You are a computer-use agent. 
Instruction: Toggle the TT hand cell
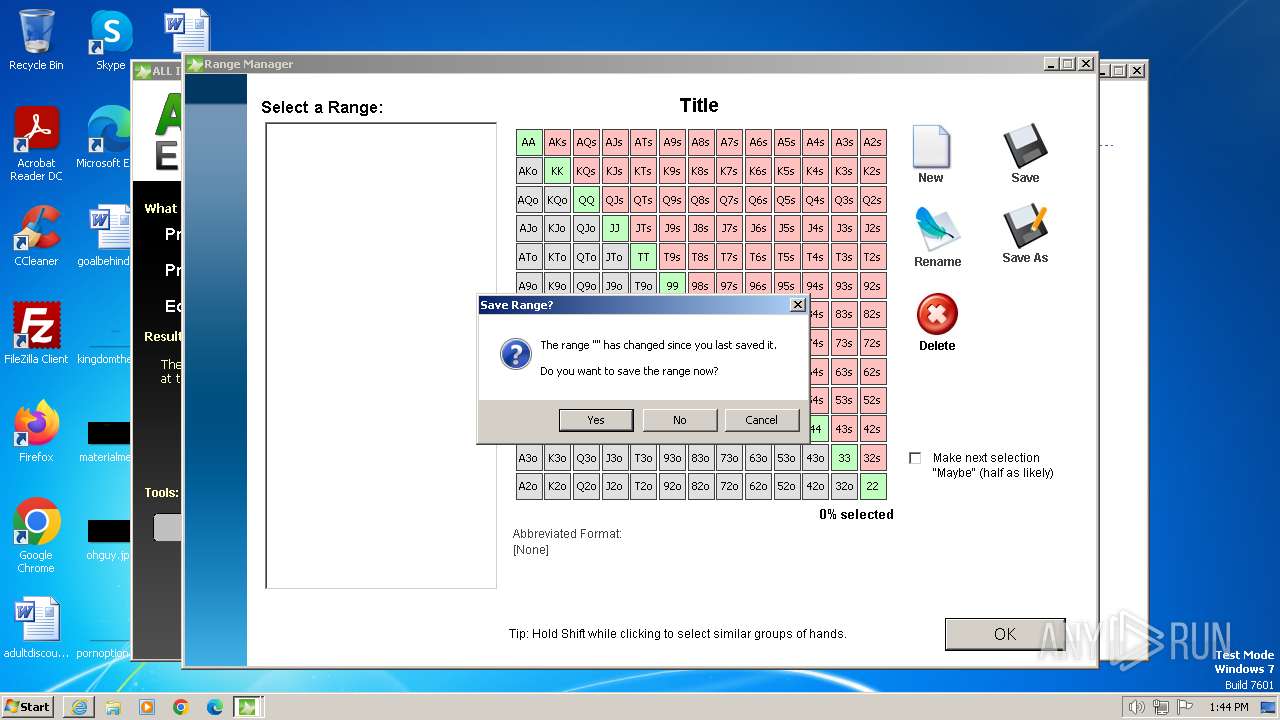click(644, 257)
